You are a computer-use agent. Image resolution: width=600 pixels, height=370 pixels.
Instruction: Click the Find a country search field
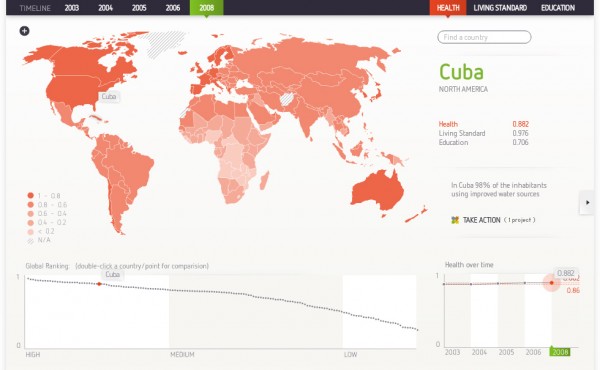[x=484, y=37]
